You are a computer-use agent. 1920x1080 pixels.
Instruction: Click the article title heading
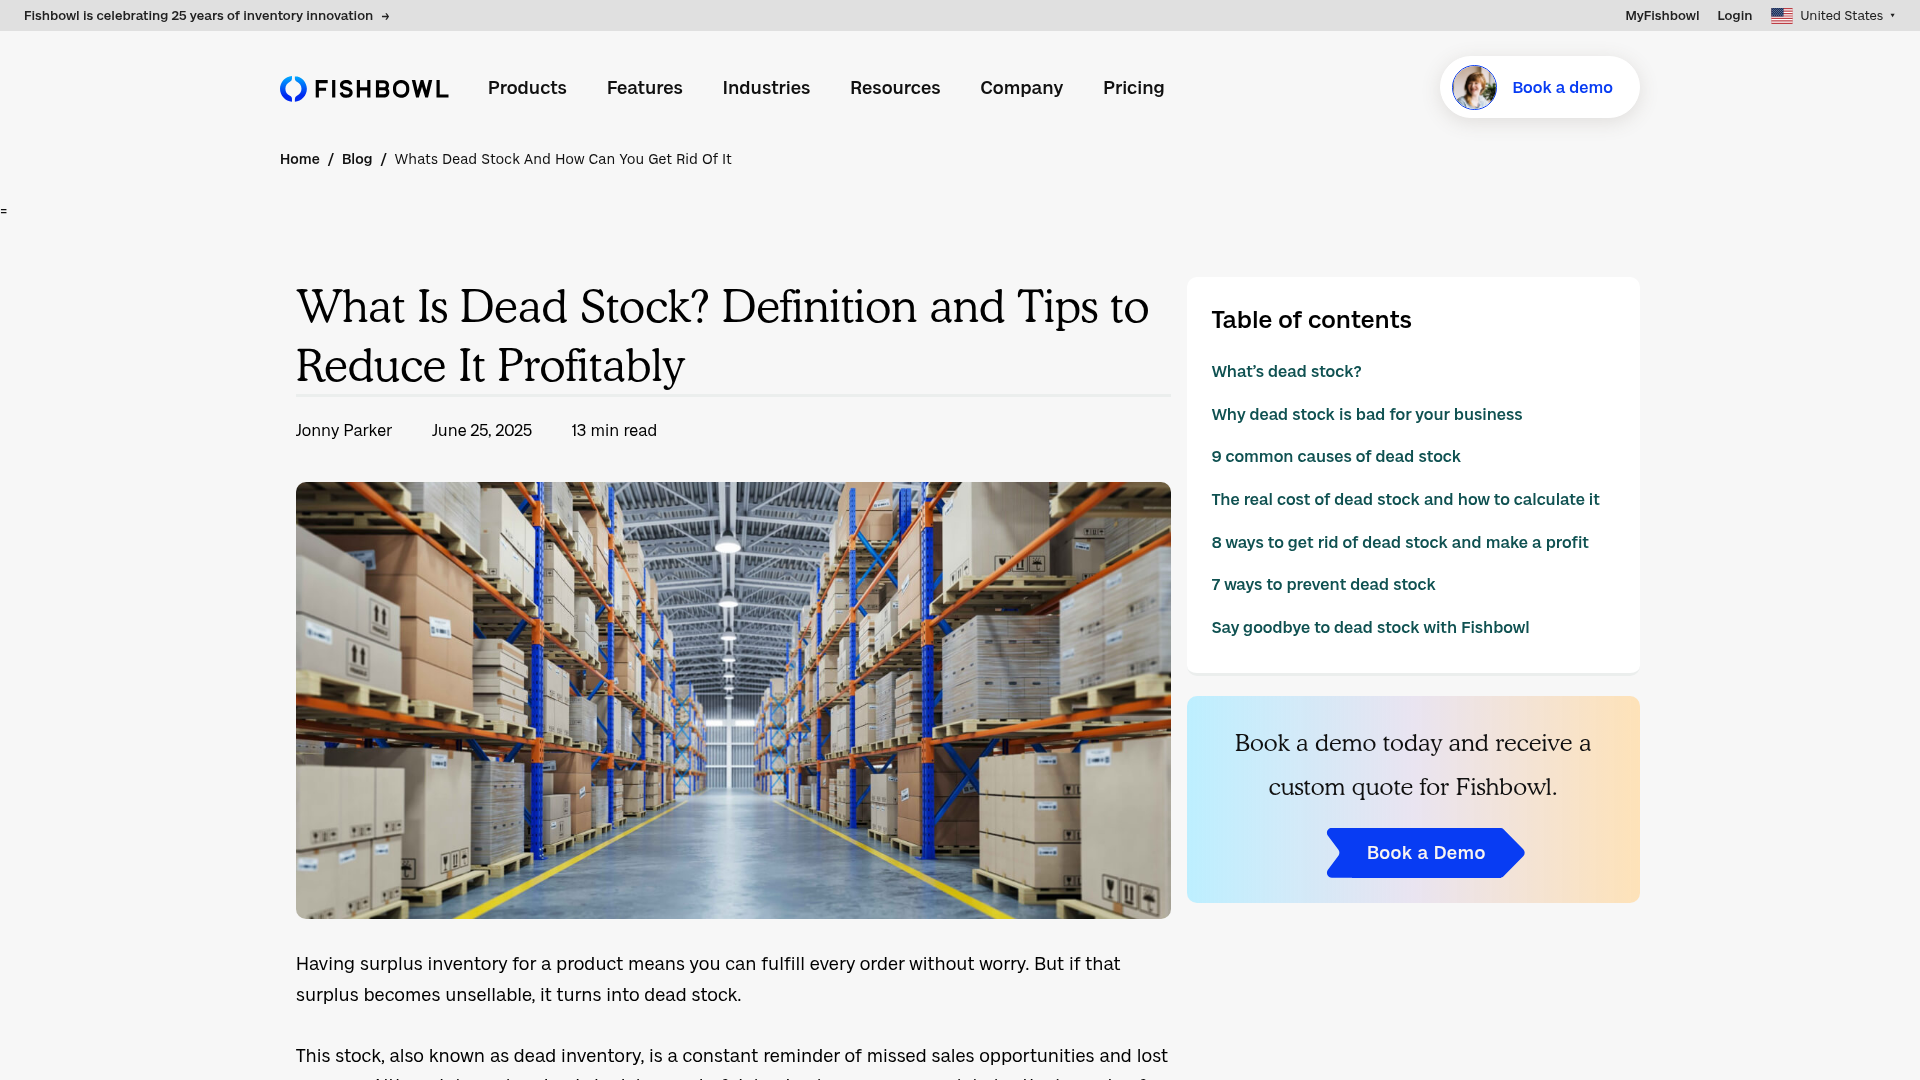722,336
